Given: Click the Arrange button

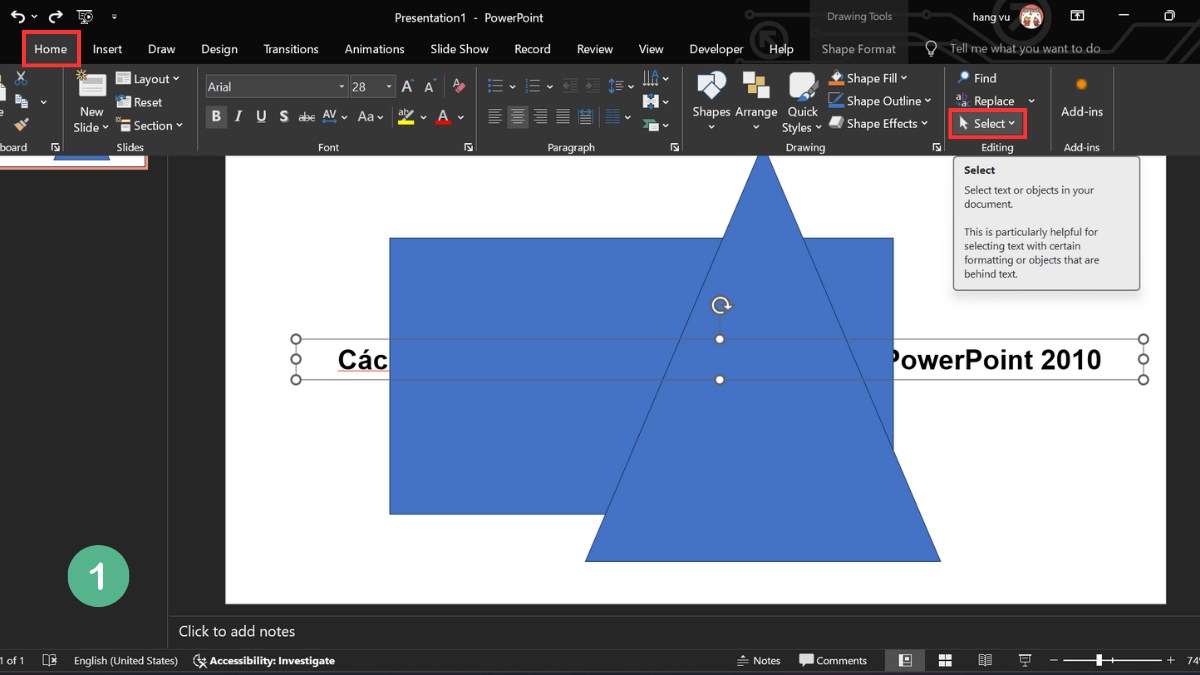Looking at the screenshot, I should 756,101.
